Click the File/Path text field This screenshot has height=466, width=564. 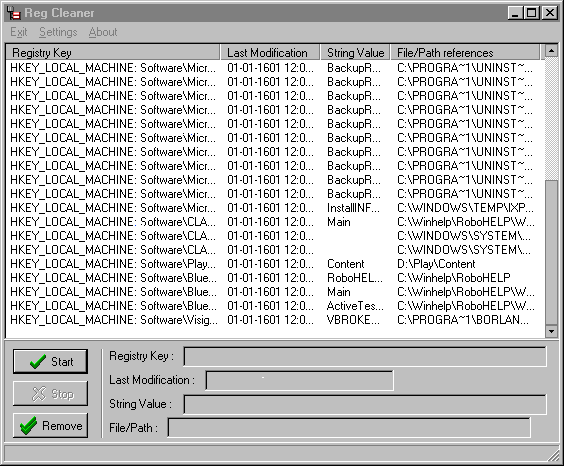349,428
